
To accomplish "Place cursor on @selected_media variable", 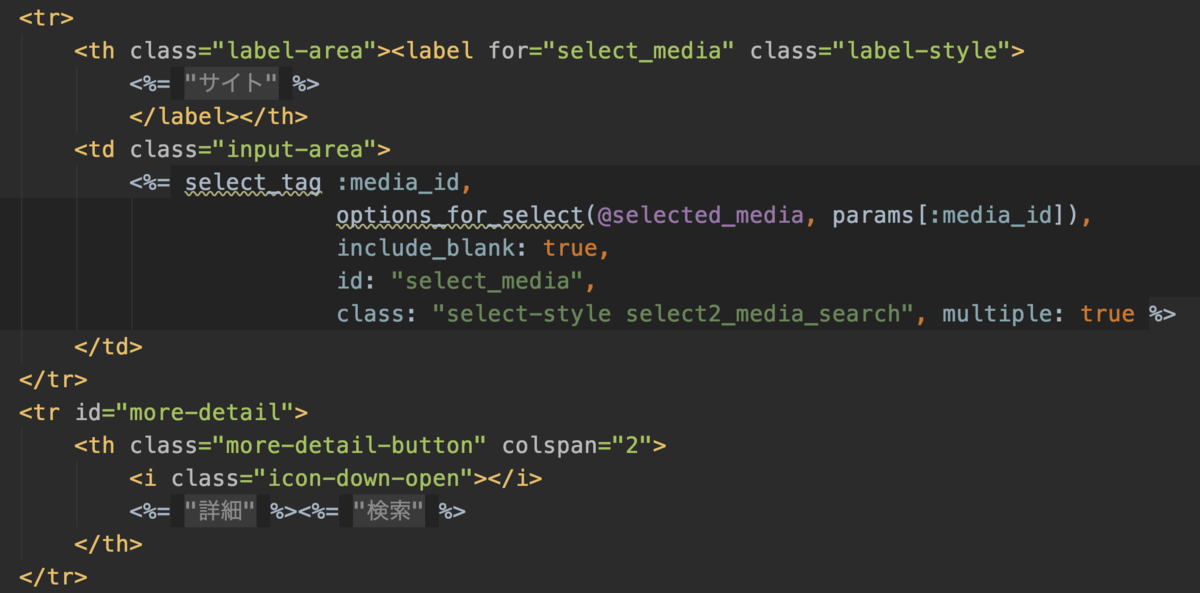I will (x=700, y=214).
